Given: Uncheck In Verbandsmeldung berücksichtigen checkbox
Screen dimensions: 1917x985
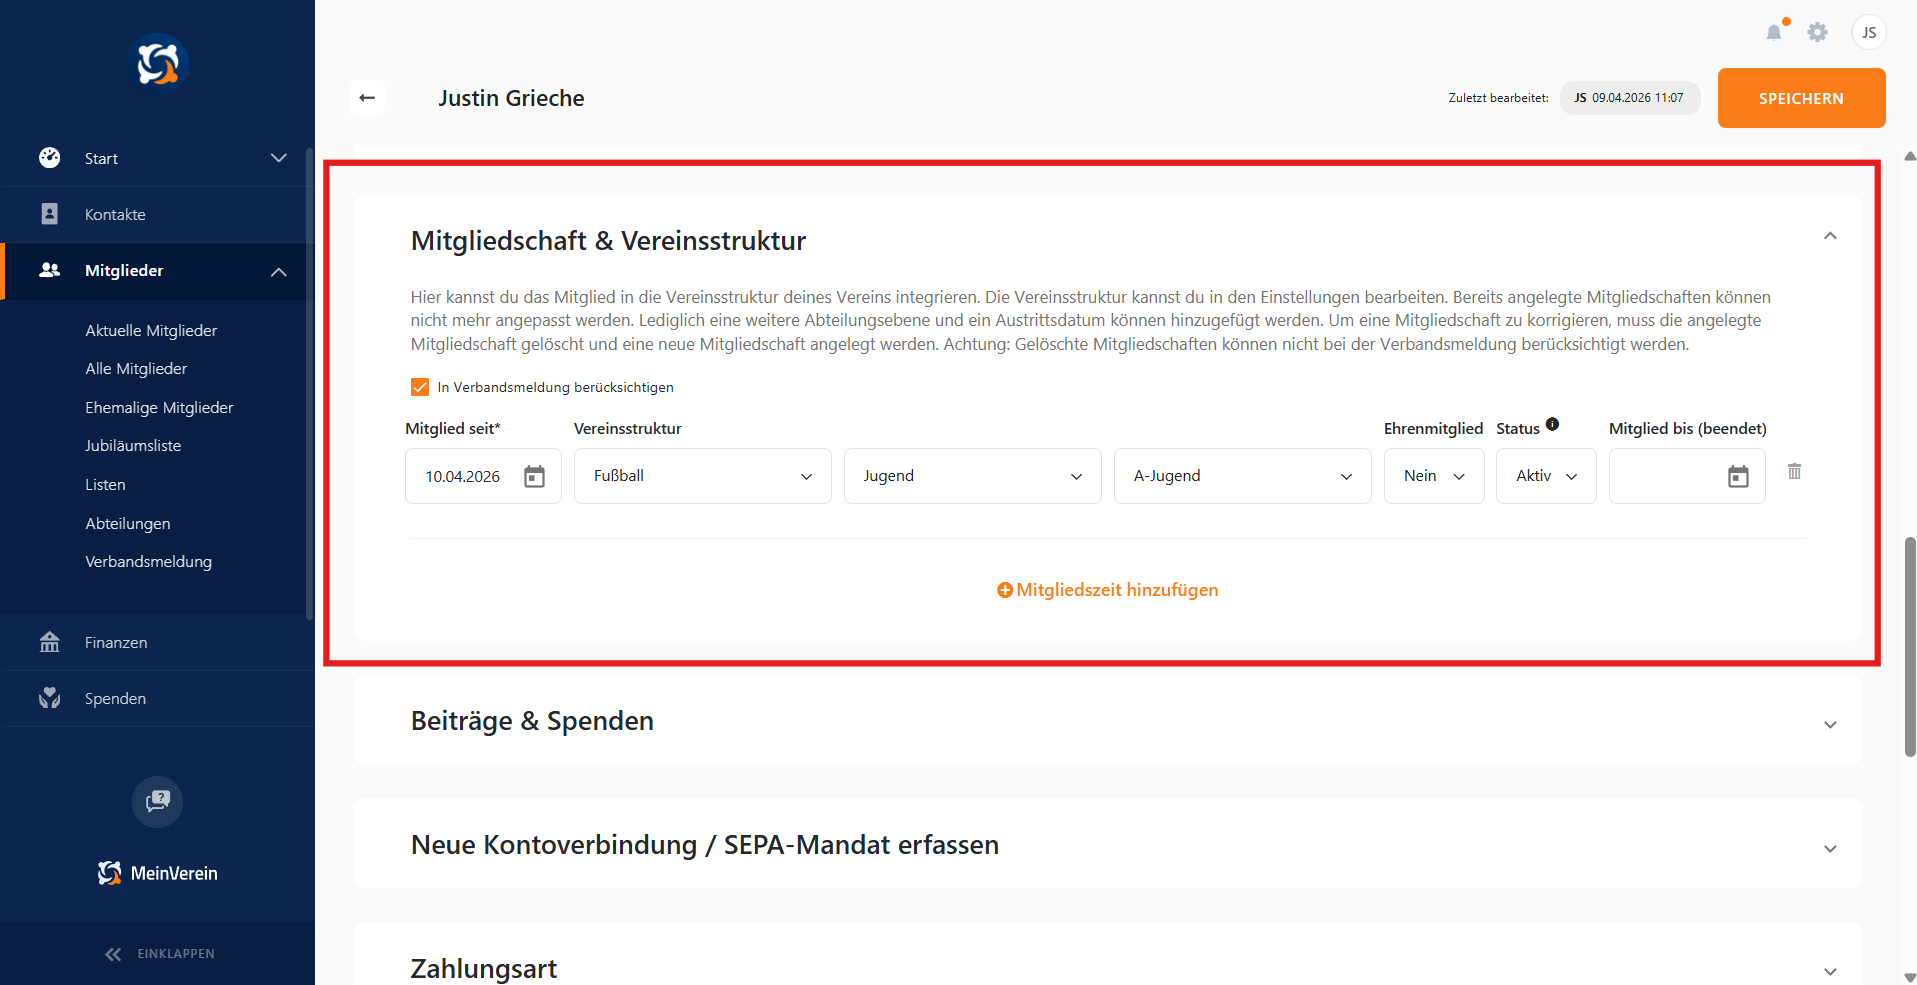Looking at the screenshot, I should click(420, 387).
